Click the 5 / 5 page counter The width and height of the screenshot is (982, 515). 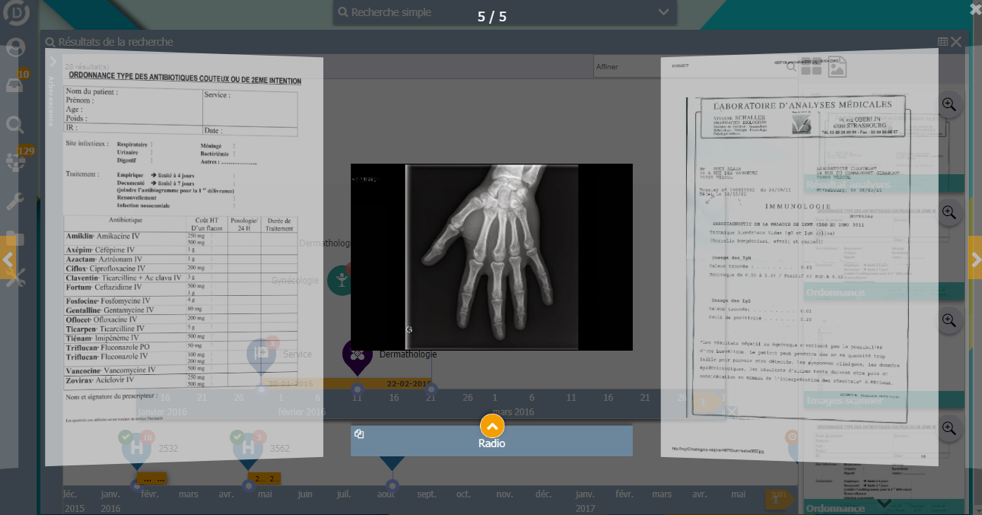[492, 17]
